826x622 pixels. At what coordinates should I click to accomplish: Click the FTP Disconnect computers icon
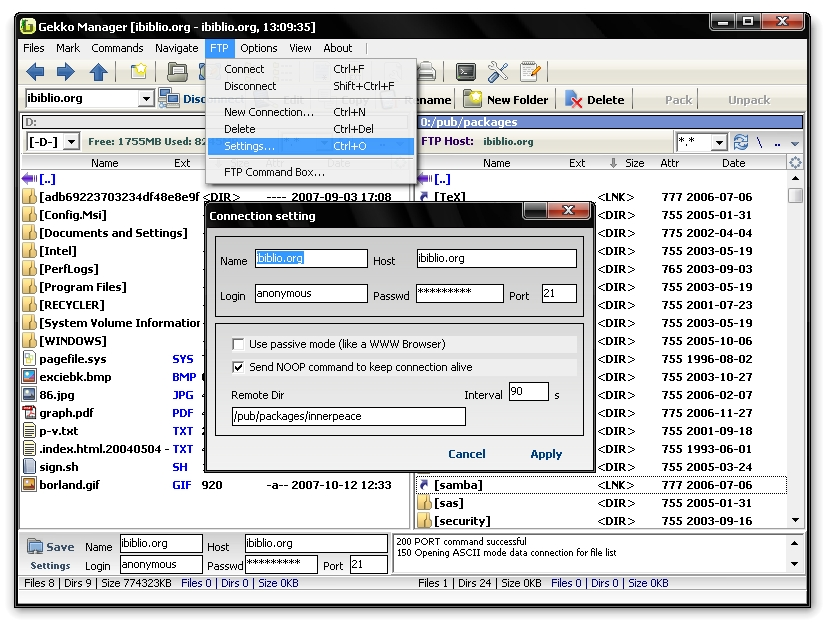(x=169, y=98)
